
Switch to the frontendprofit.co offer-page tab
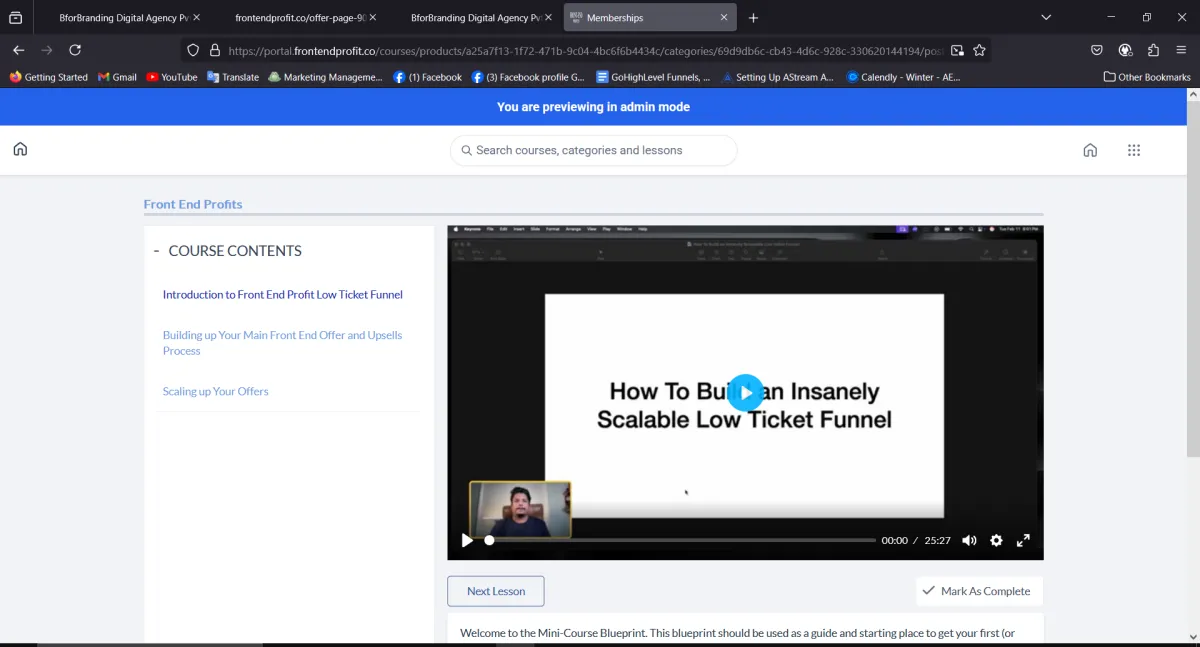pyautogui.click(x=300, y=18)
